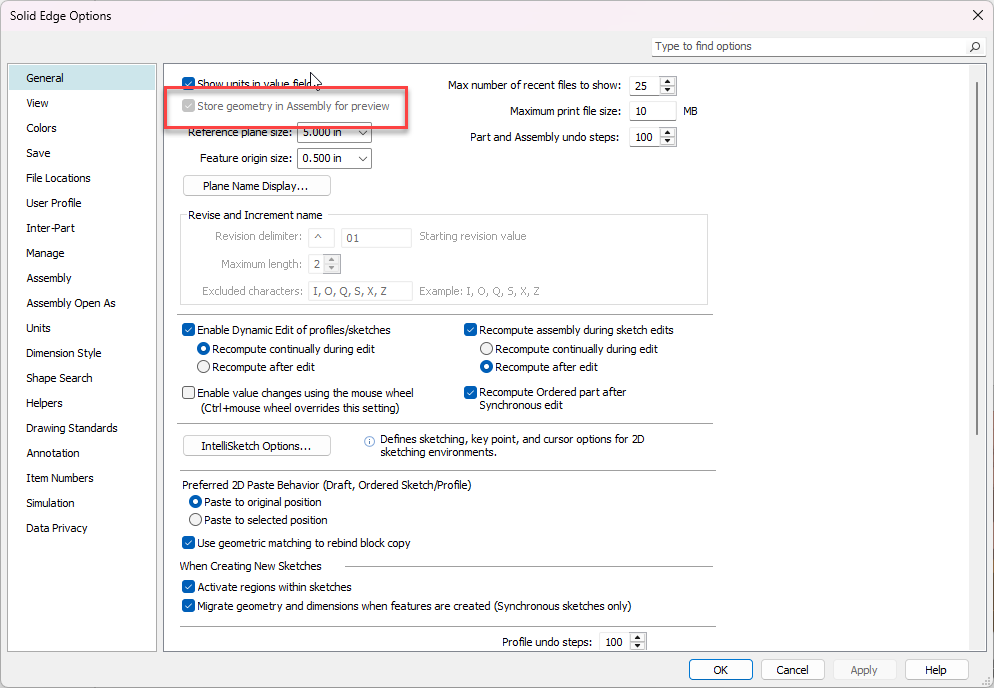Viewport: 994px width, 688px height.
Task: Toggle Activate regions within sketches
Action: [x=188, y=587]
